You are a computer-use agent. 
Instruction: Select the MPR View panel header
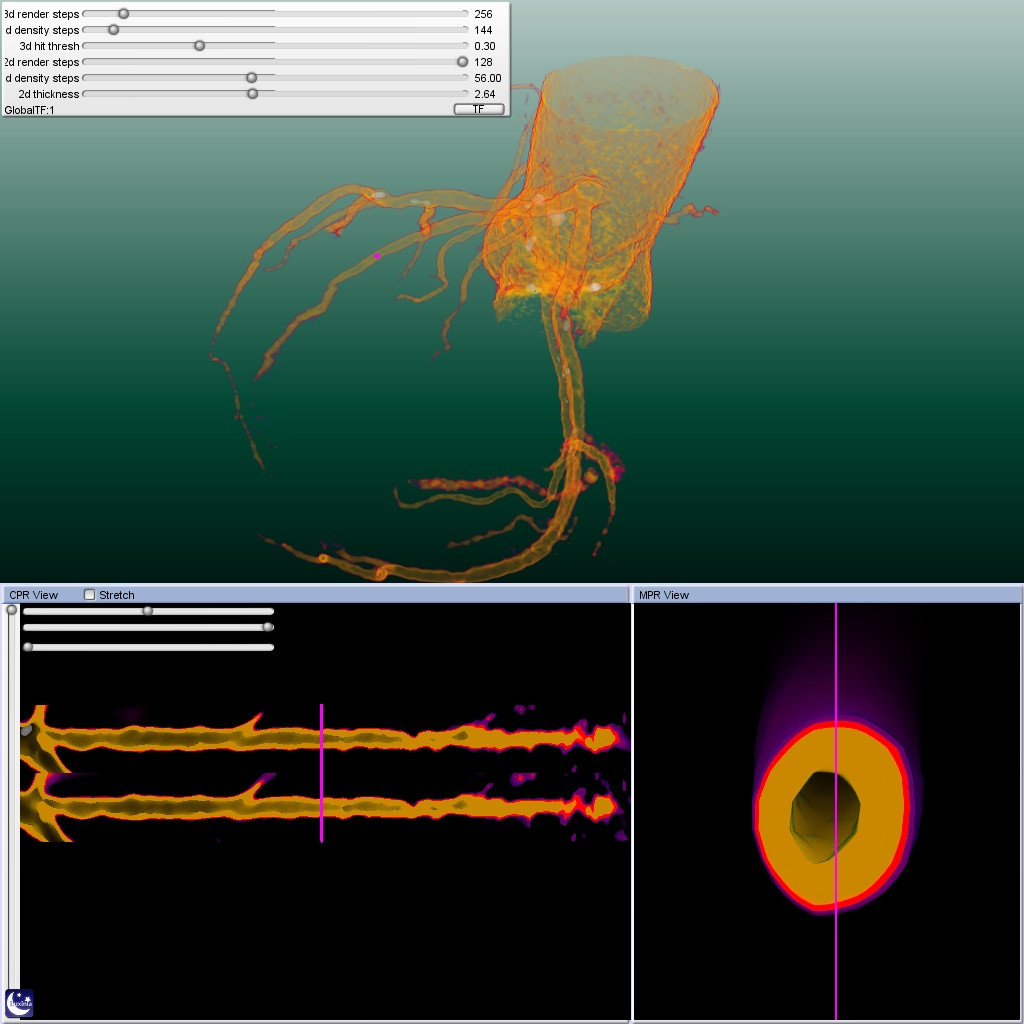tap(664, 595)
